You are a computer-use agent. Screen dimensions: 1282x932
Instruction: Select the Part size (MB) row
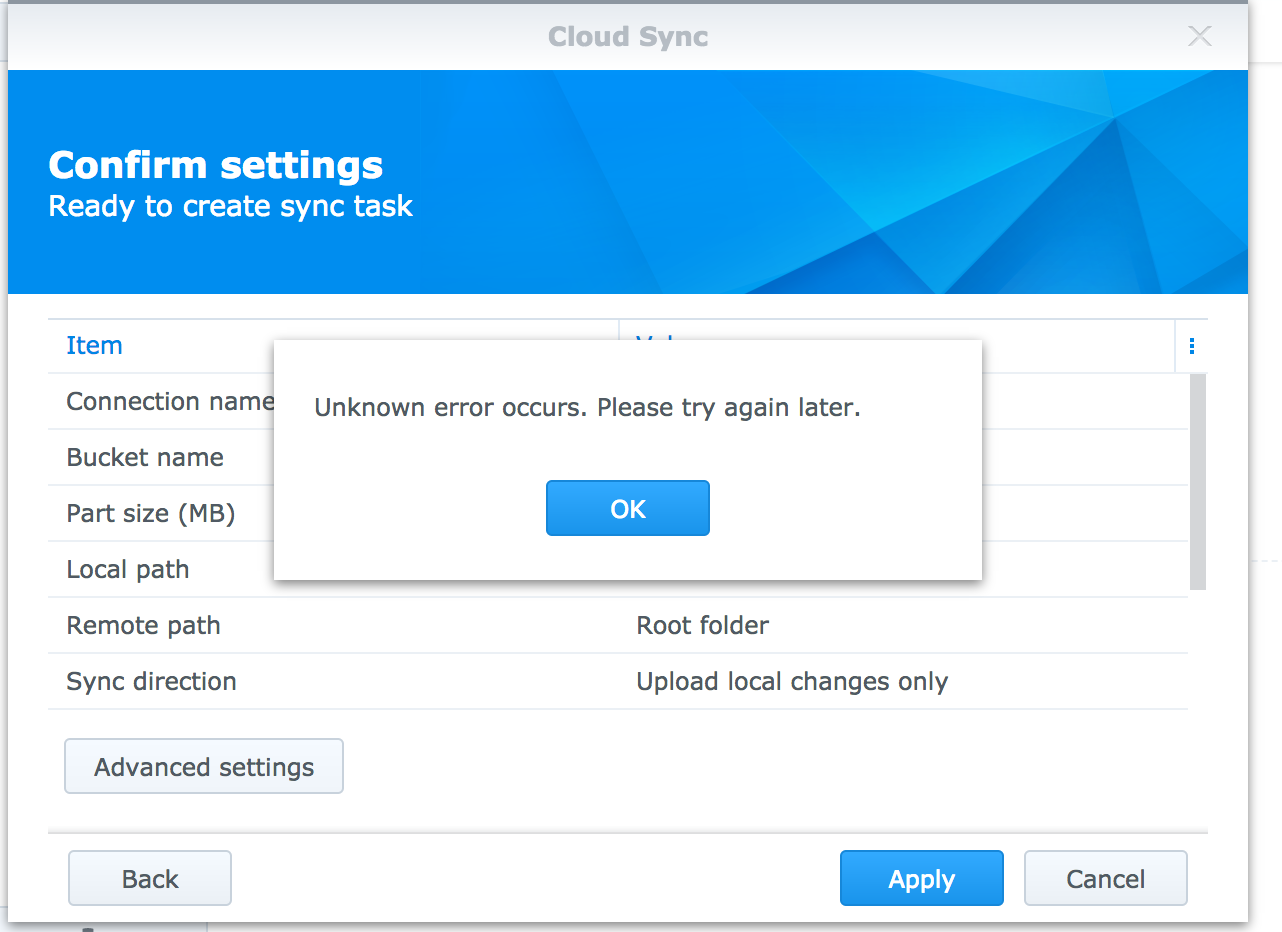151,513
